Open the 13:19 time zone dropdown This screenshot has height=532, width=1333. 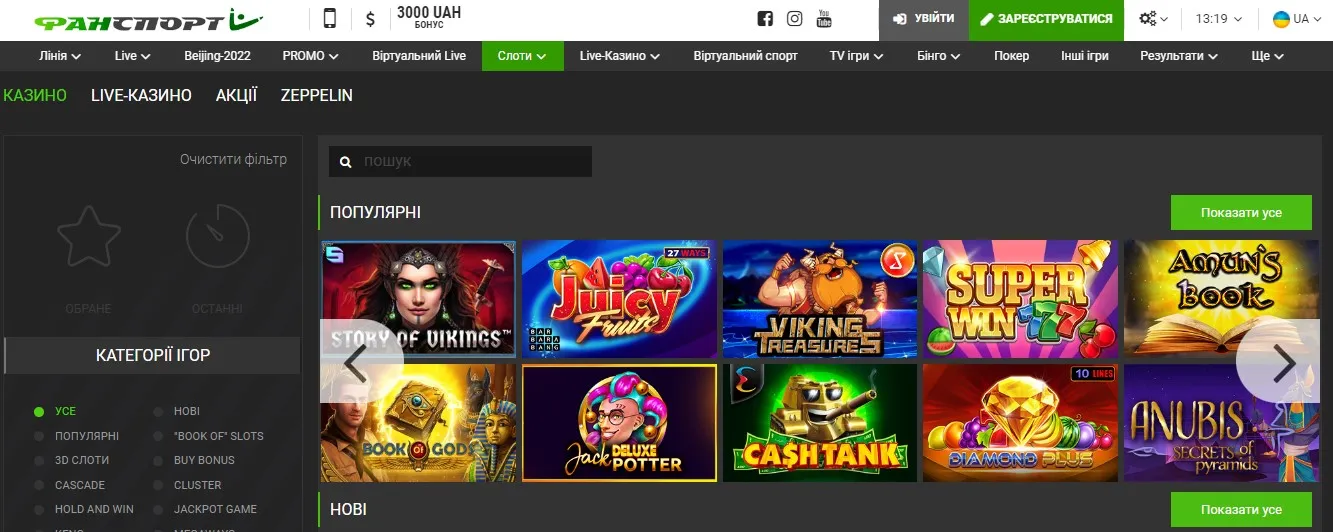[x=1218, y=19]
